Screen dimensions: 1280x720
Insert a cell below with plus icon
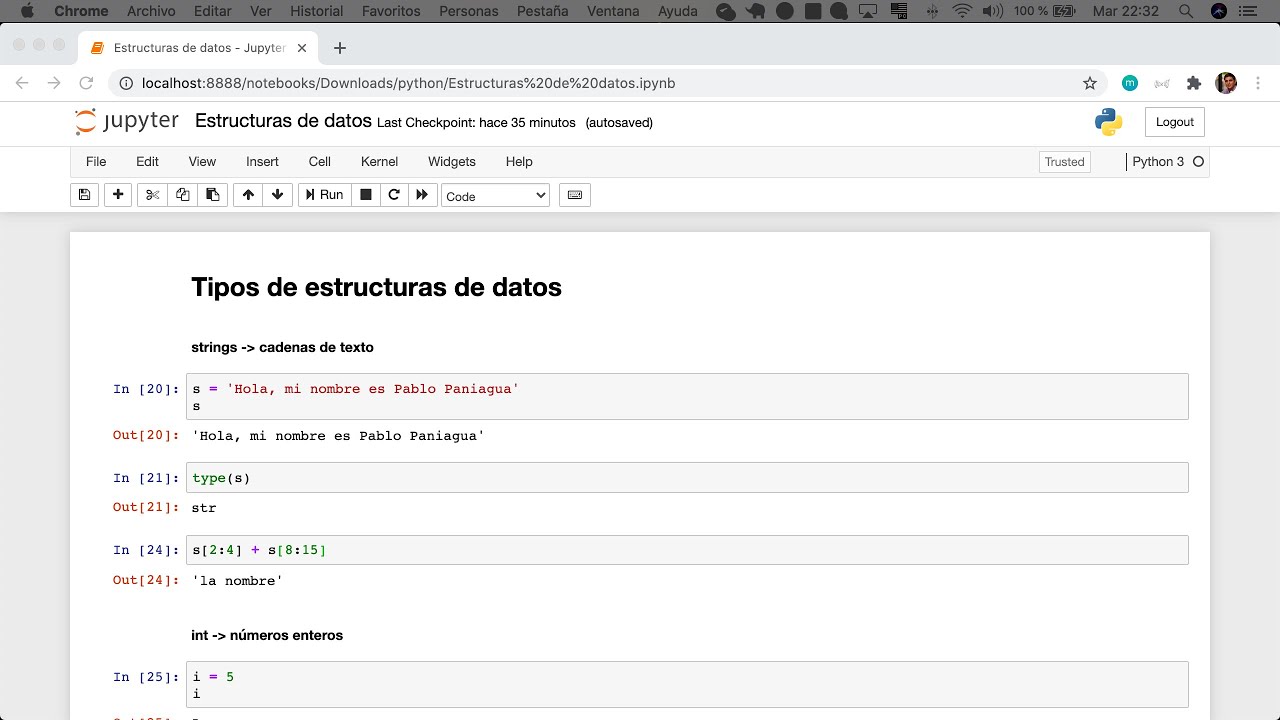point(118,195)
